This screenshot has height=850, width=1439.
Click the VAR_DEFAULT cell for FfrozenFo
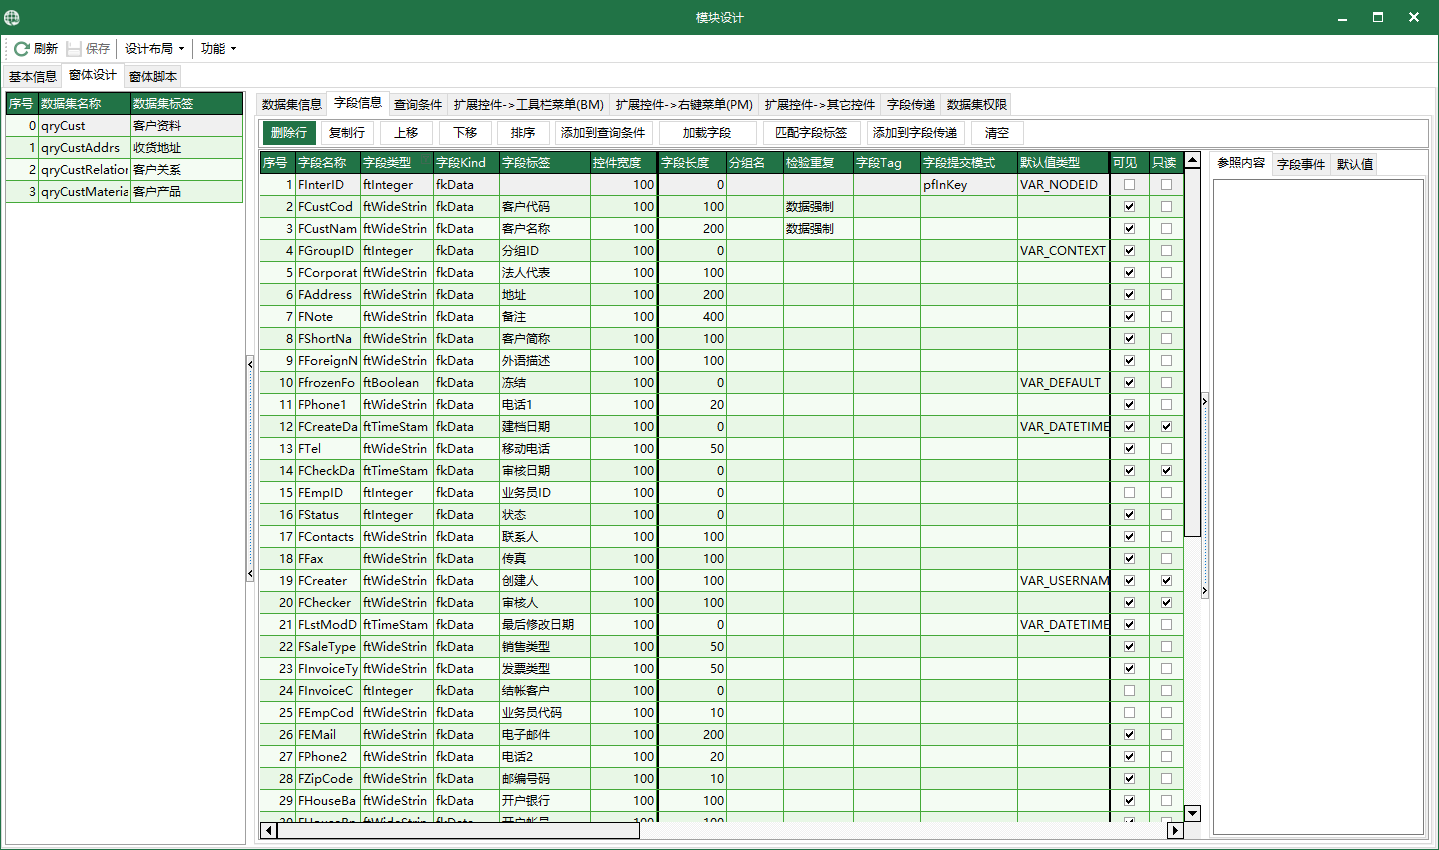(1063, 382)
